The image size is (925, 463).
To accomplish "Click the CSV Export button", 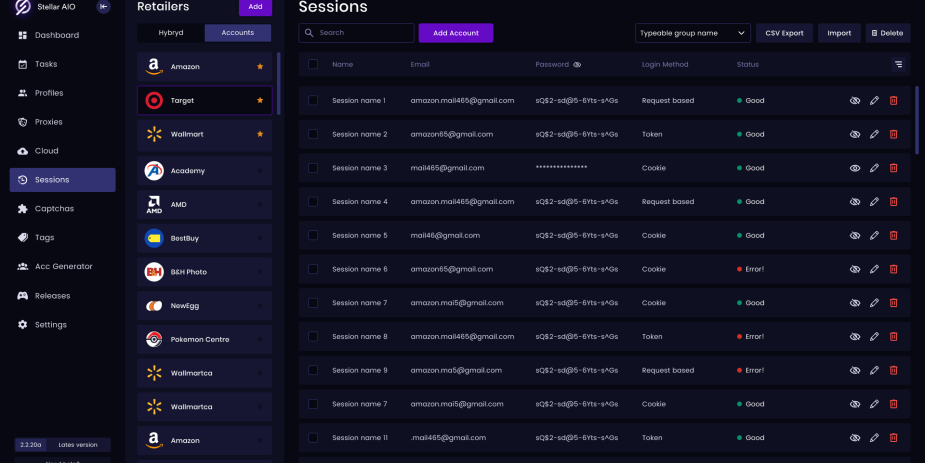I will pyautogui.click(x=784, y=33).
